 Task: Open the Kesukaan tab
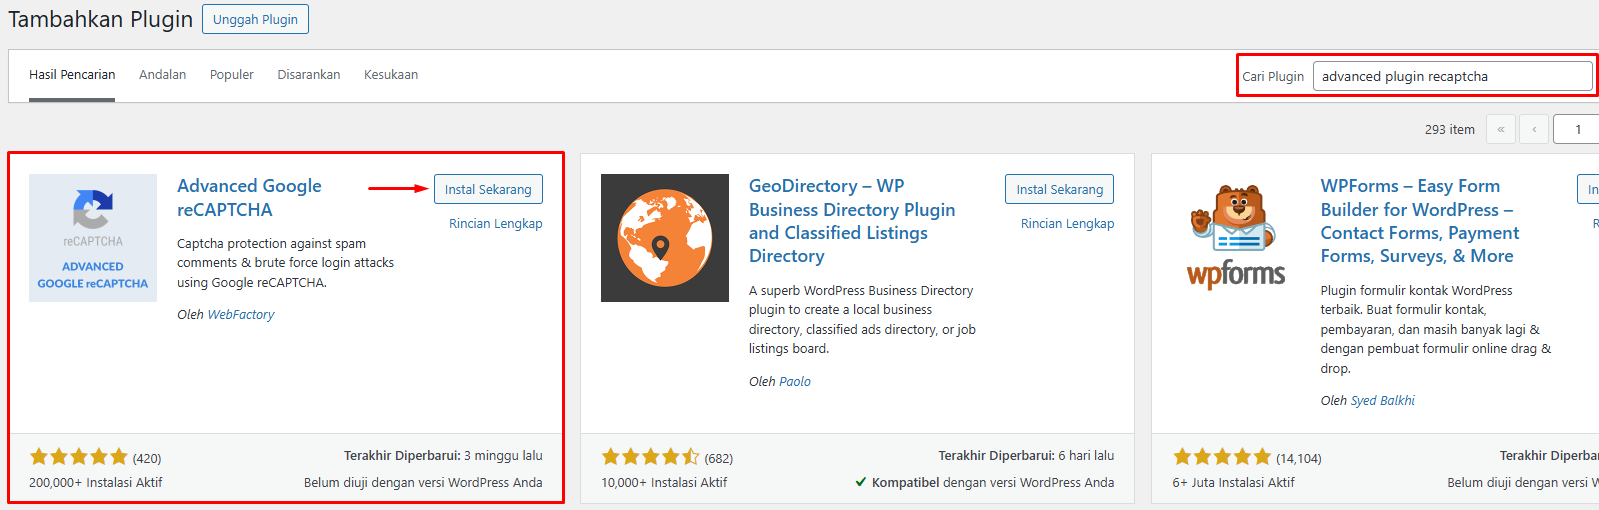tap(391, 75)
